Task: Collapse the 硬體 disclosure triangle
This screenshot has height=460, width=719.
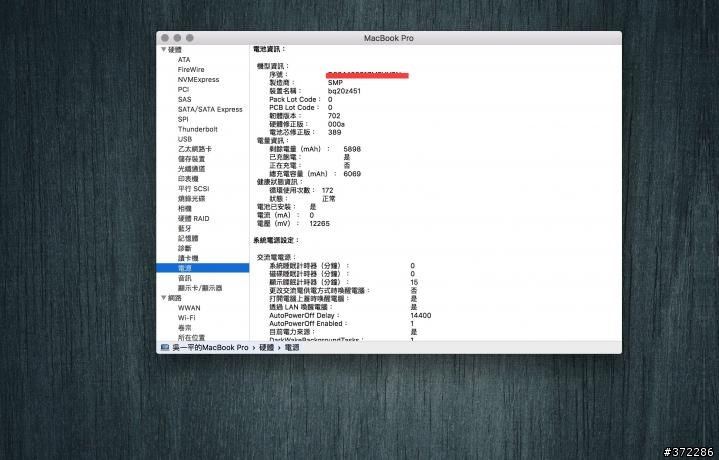Action: coord(164,50)
